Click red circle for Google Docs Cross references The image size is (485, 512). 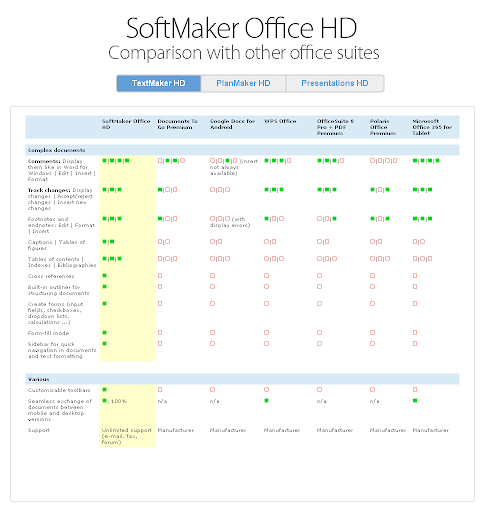pos(212,275)
